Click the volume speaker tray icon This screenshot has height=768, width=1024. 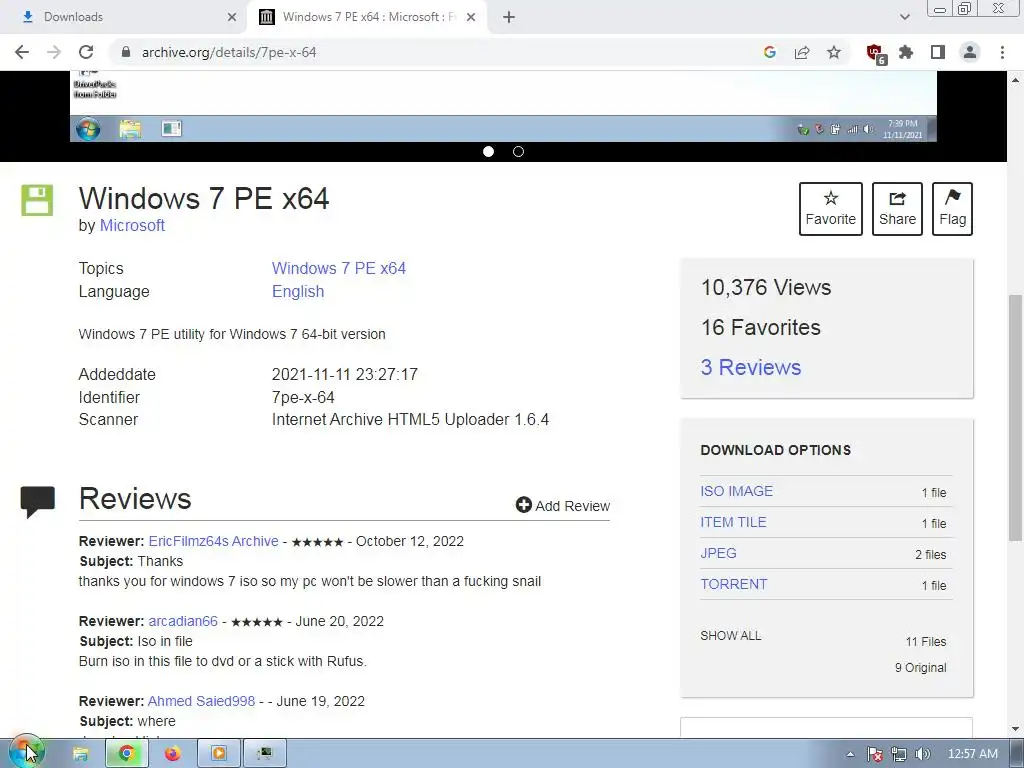tap(922, 754)
